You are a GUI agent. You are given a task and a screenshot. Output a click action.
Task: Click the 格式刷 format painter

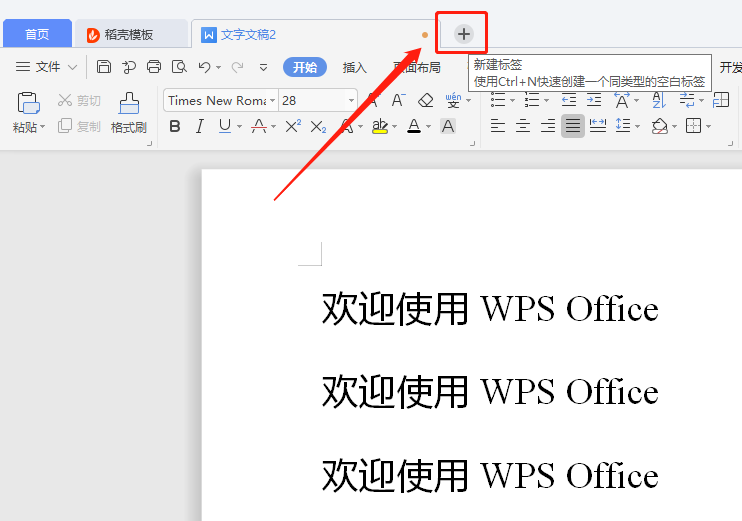pyautogui.click(x=129, y=113)
